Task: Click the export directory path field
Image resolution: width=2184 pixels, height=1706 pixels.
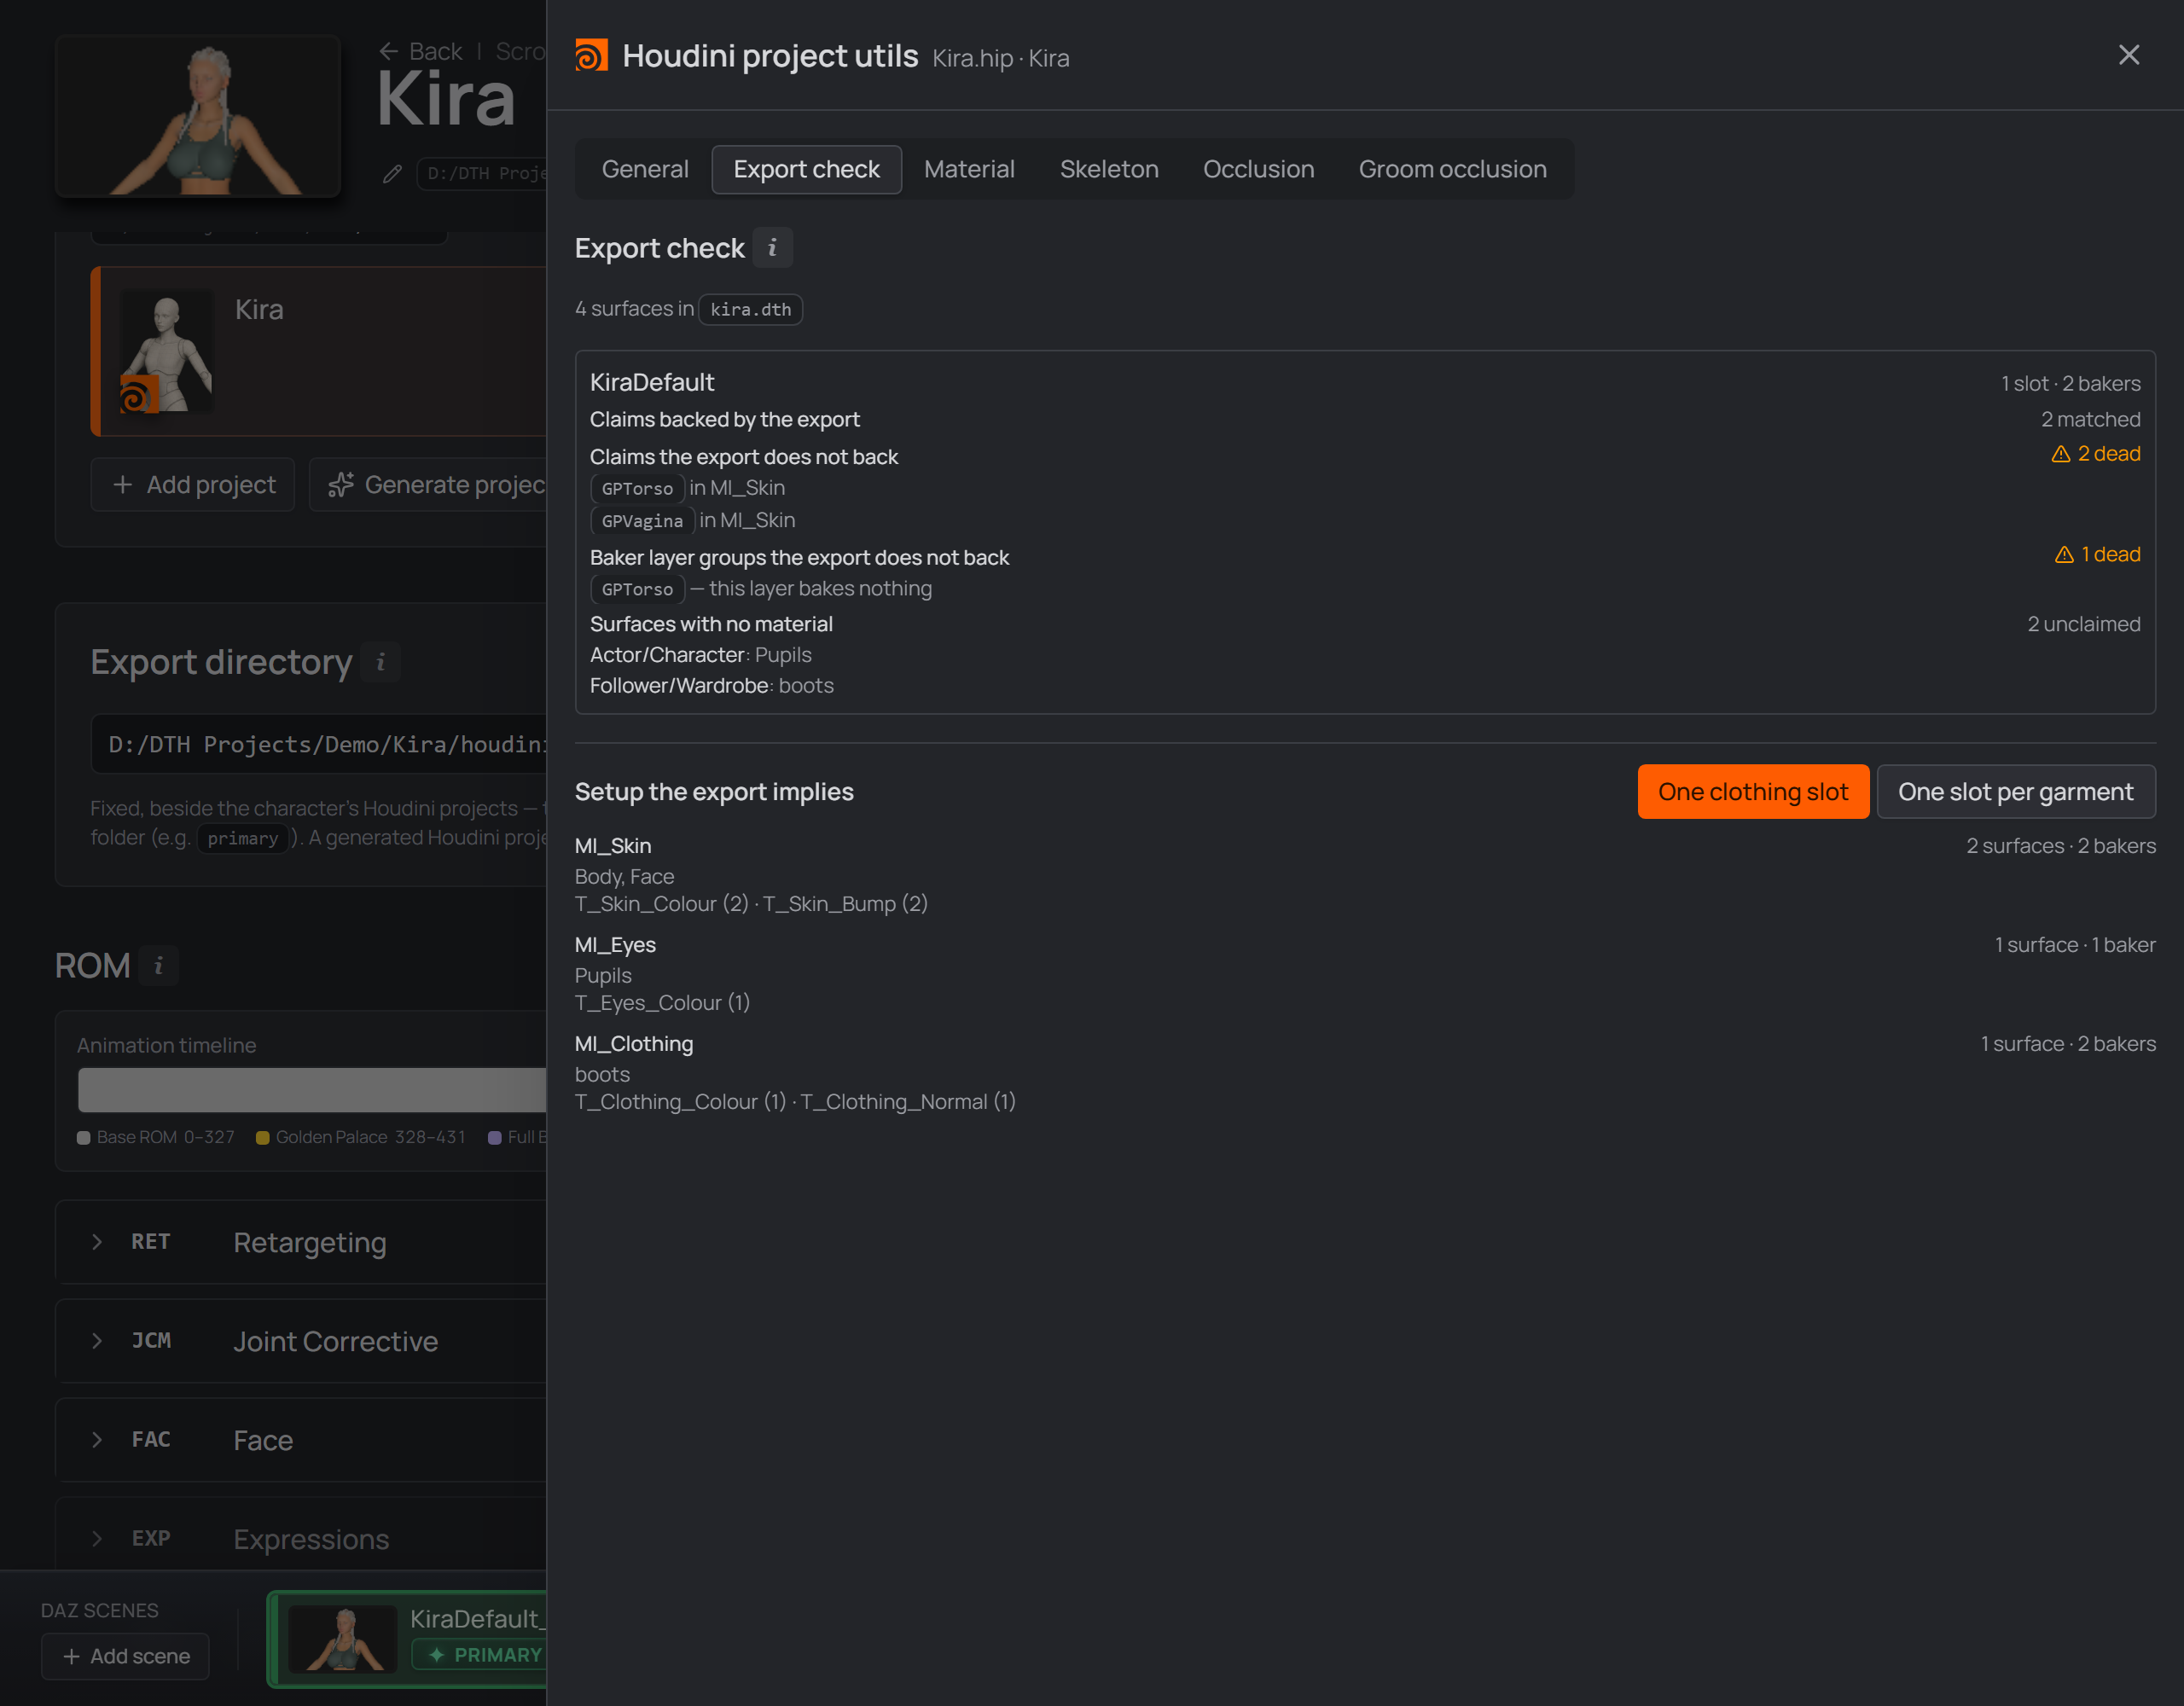Action: point(319,745)
